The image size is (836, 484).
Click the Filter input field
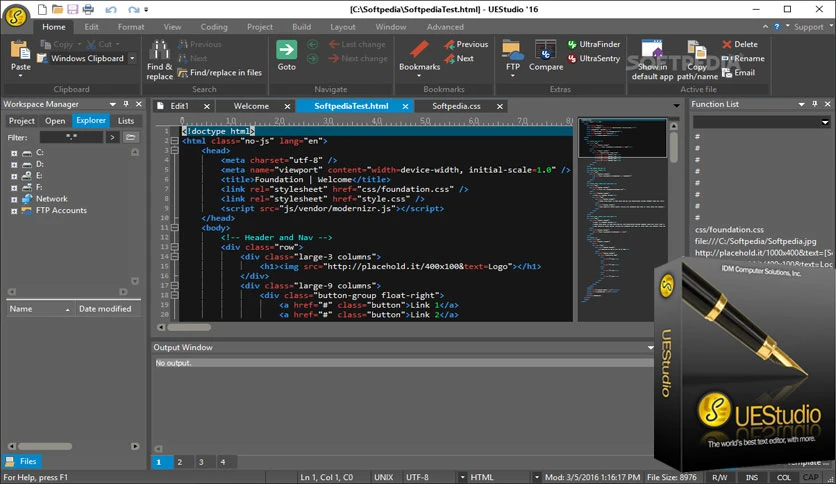point(71,138)
